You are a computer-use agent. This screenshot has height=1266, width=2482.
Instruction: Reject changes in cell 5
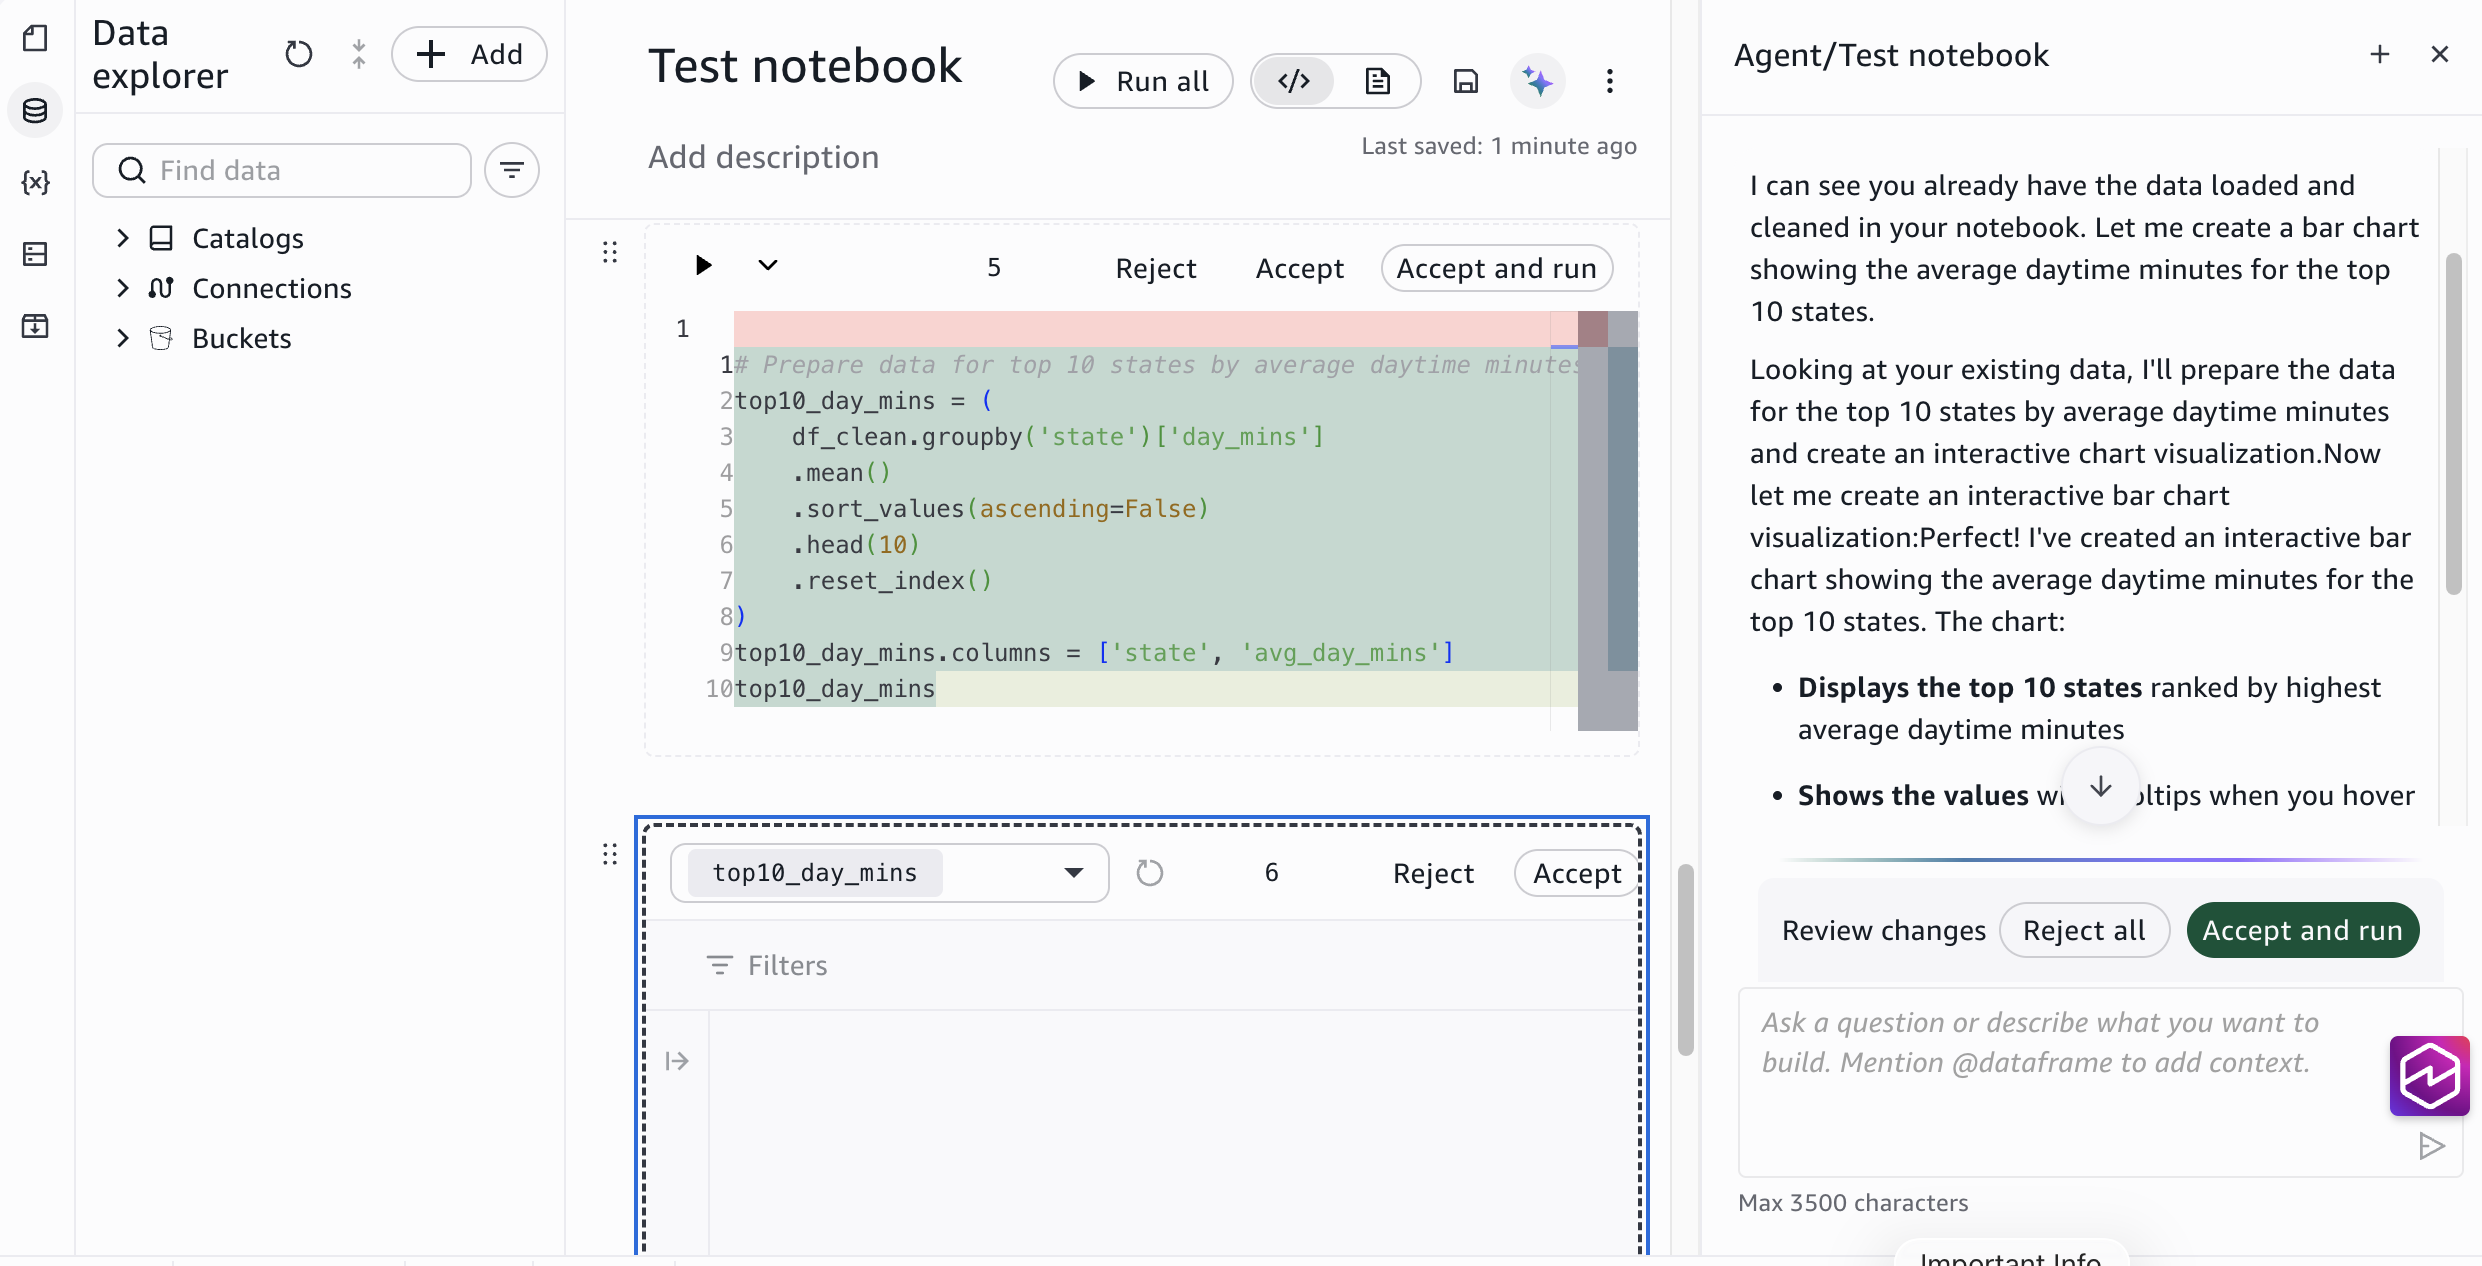[1156, 268]
